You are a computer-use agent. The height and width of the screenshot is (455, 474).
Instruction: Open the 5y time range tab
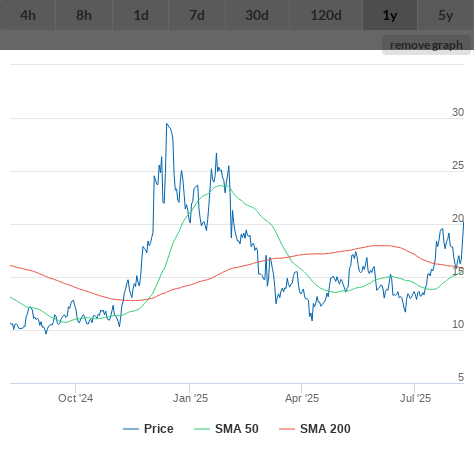[x=446, y=15]
